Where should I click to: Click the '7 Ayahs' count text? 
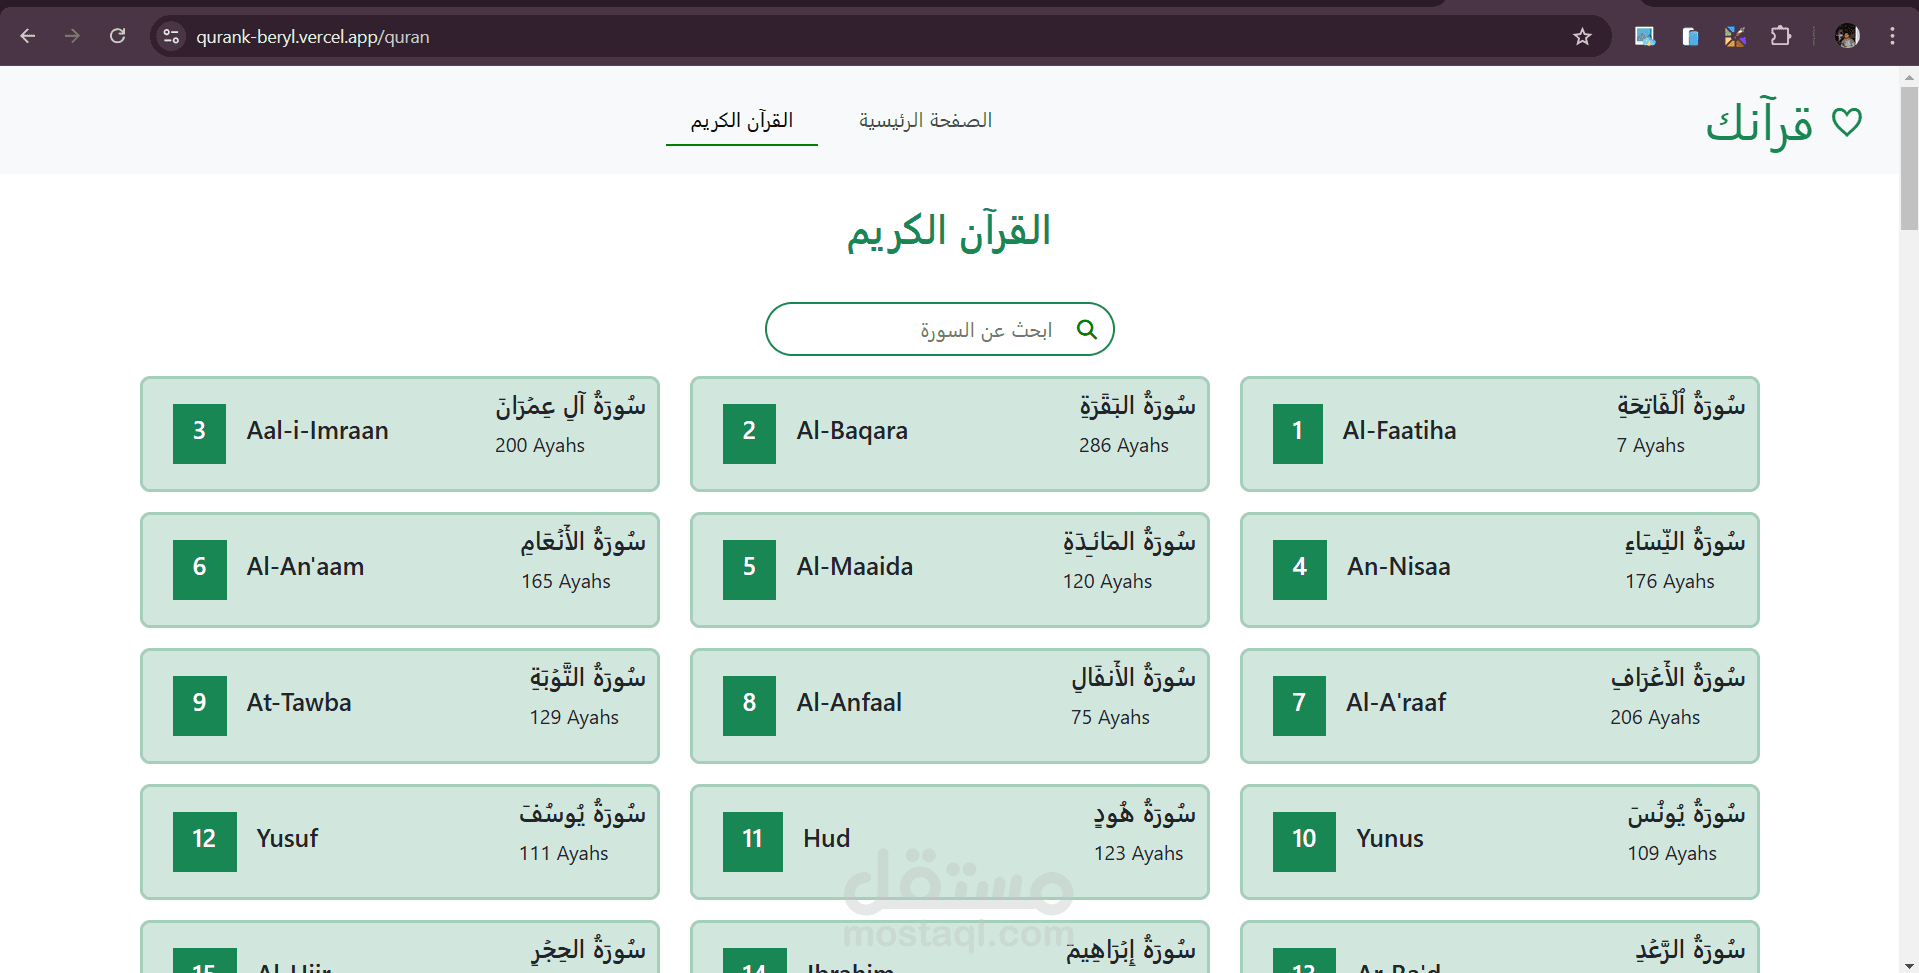(x=1650, y=446)
